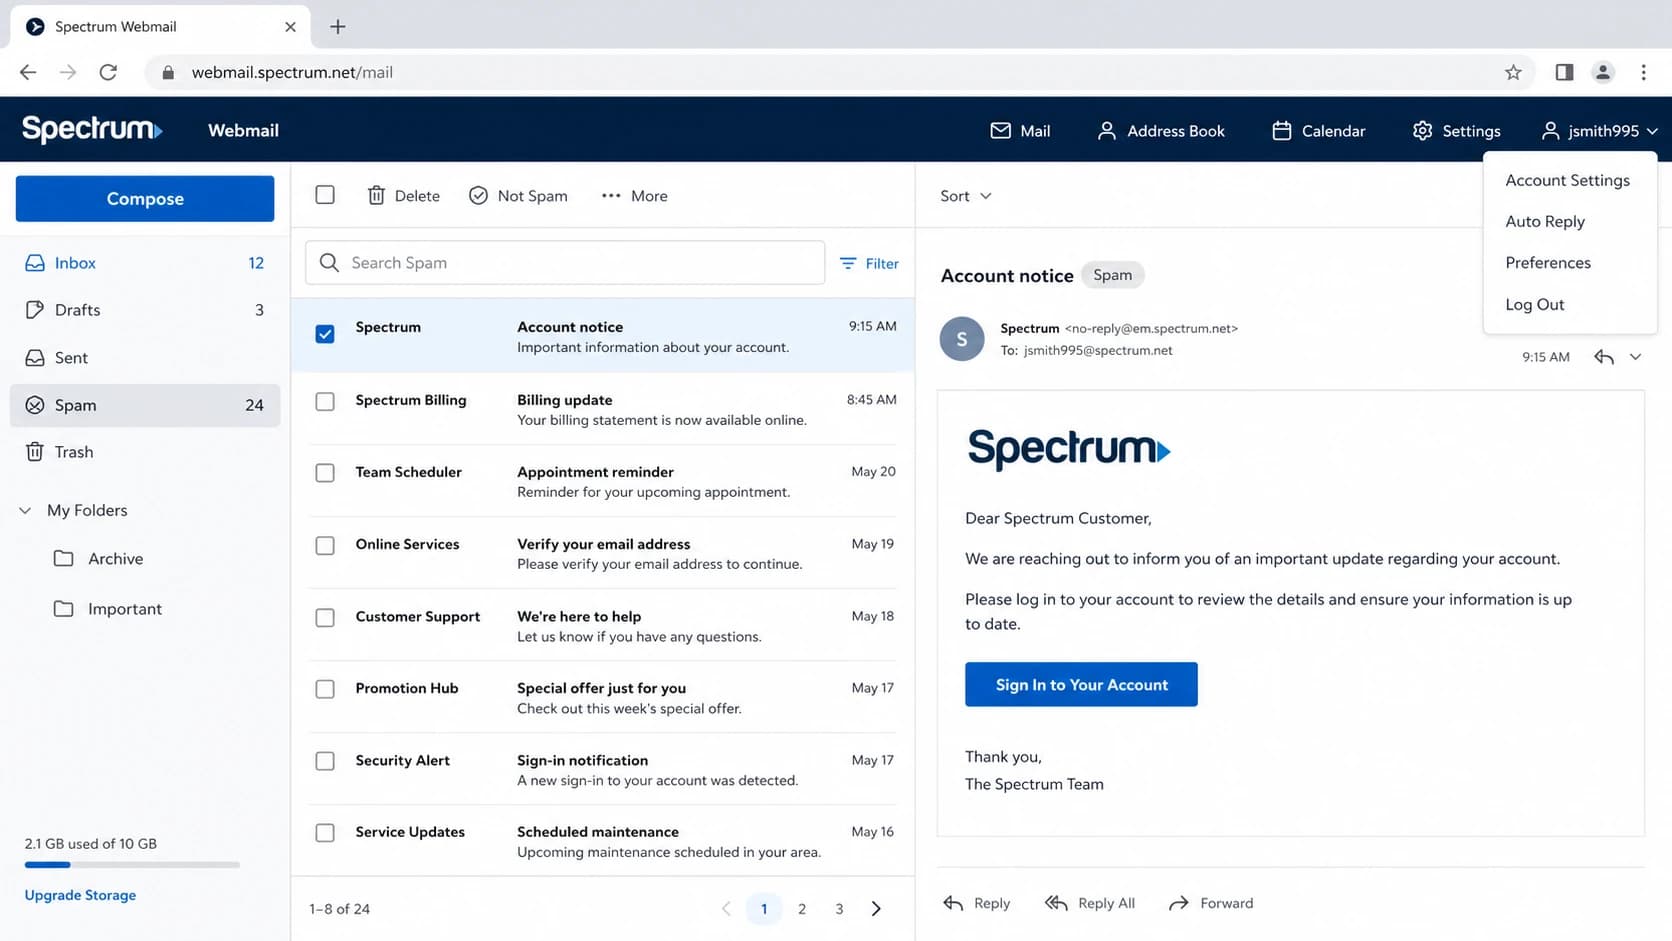The width and height of the screenshot is (1672, 941).
Task: Click the Spam folder icon
Action: [35, 405]
